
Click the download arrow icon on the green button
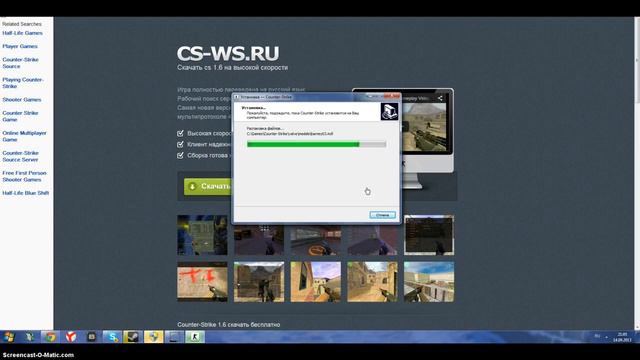tap(192, 187)
